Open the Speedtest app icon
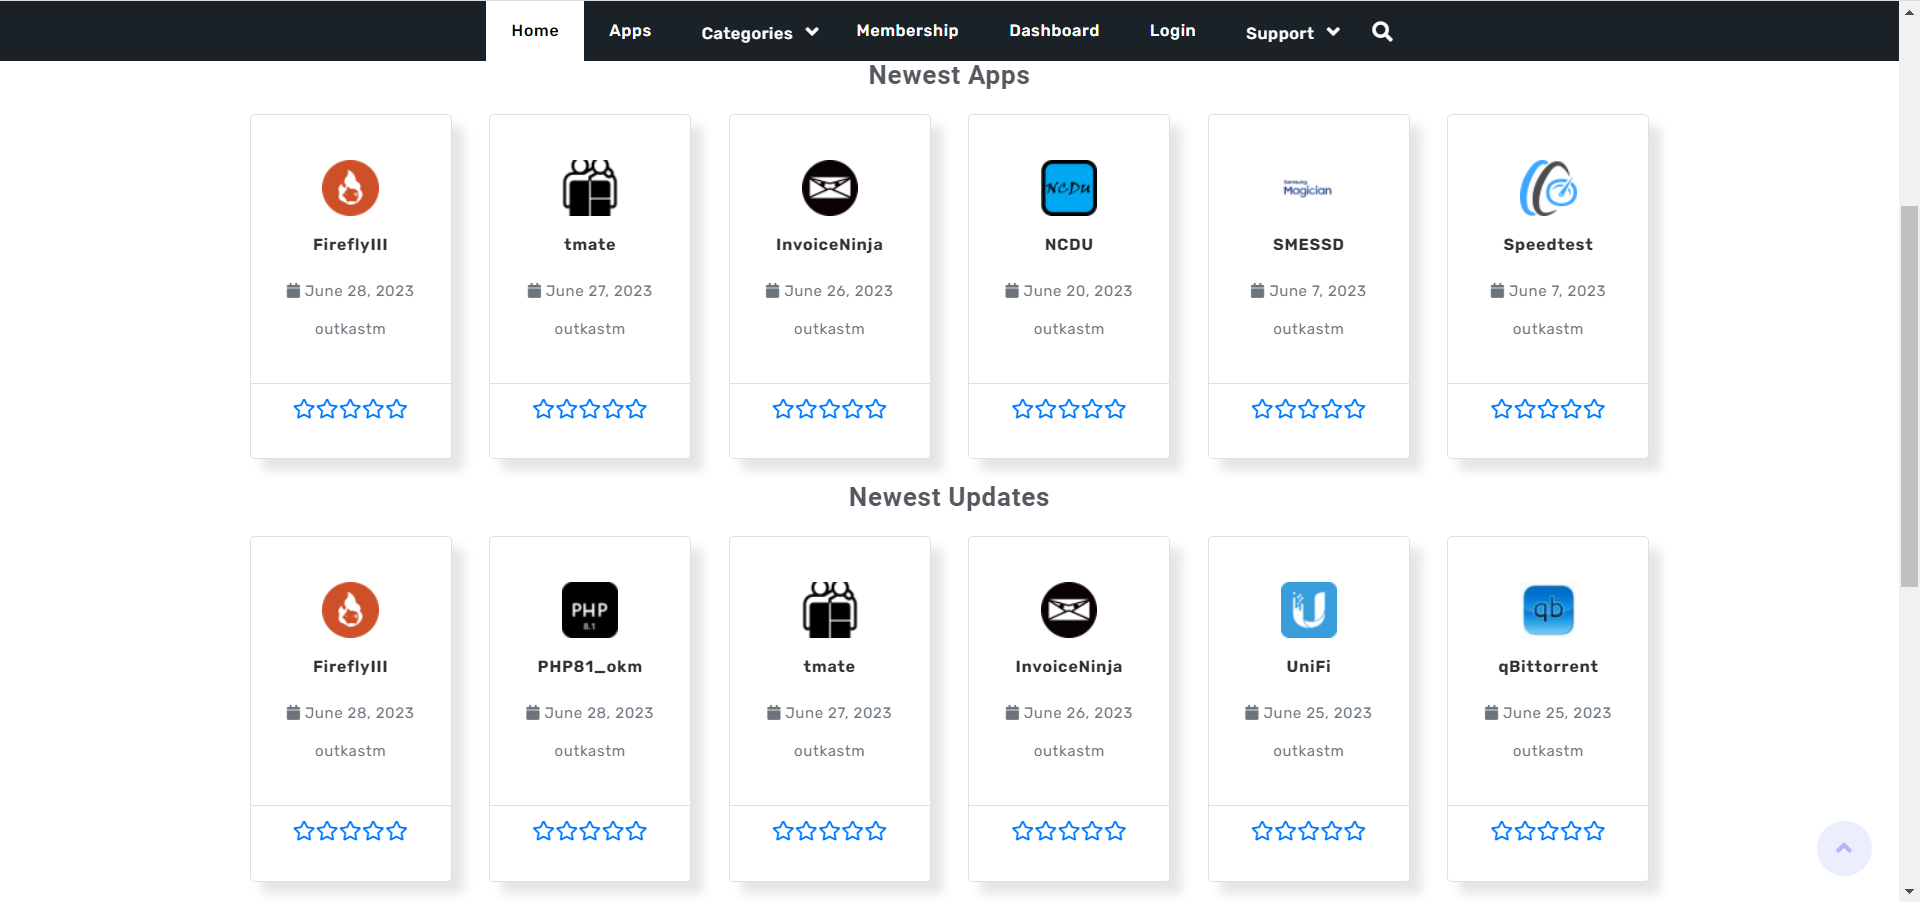This screenshot has width=1920, height=902. (1548, 188)
